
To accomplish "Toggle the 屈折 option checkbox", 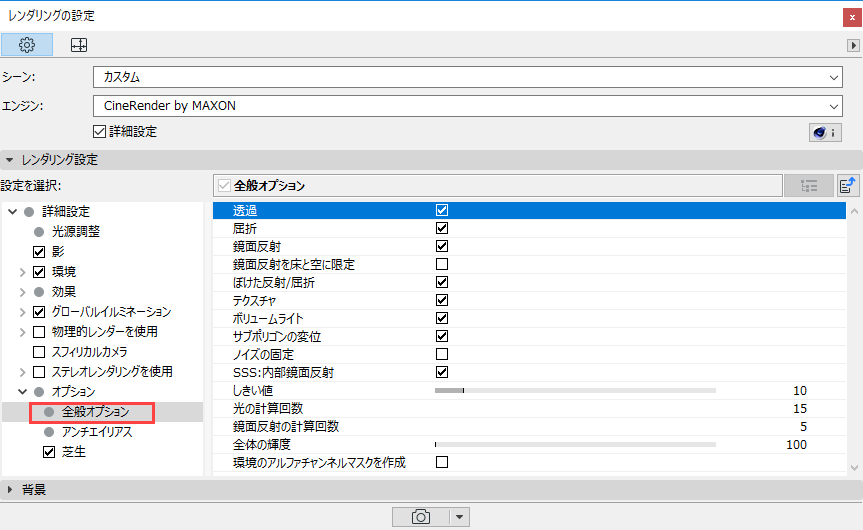I will click(441, 228).
